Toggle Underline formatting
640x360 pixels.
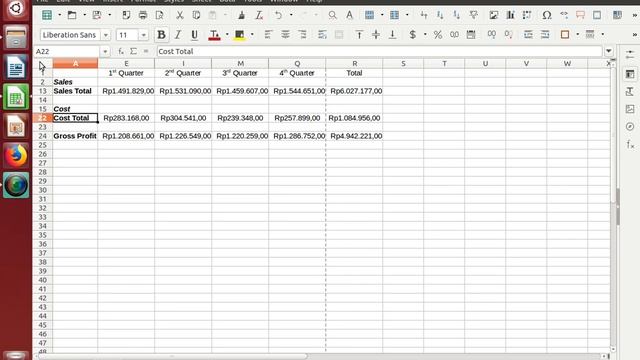194,35
